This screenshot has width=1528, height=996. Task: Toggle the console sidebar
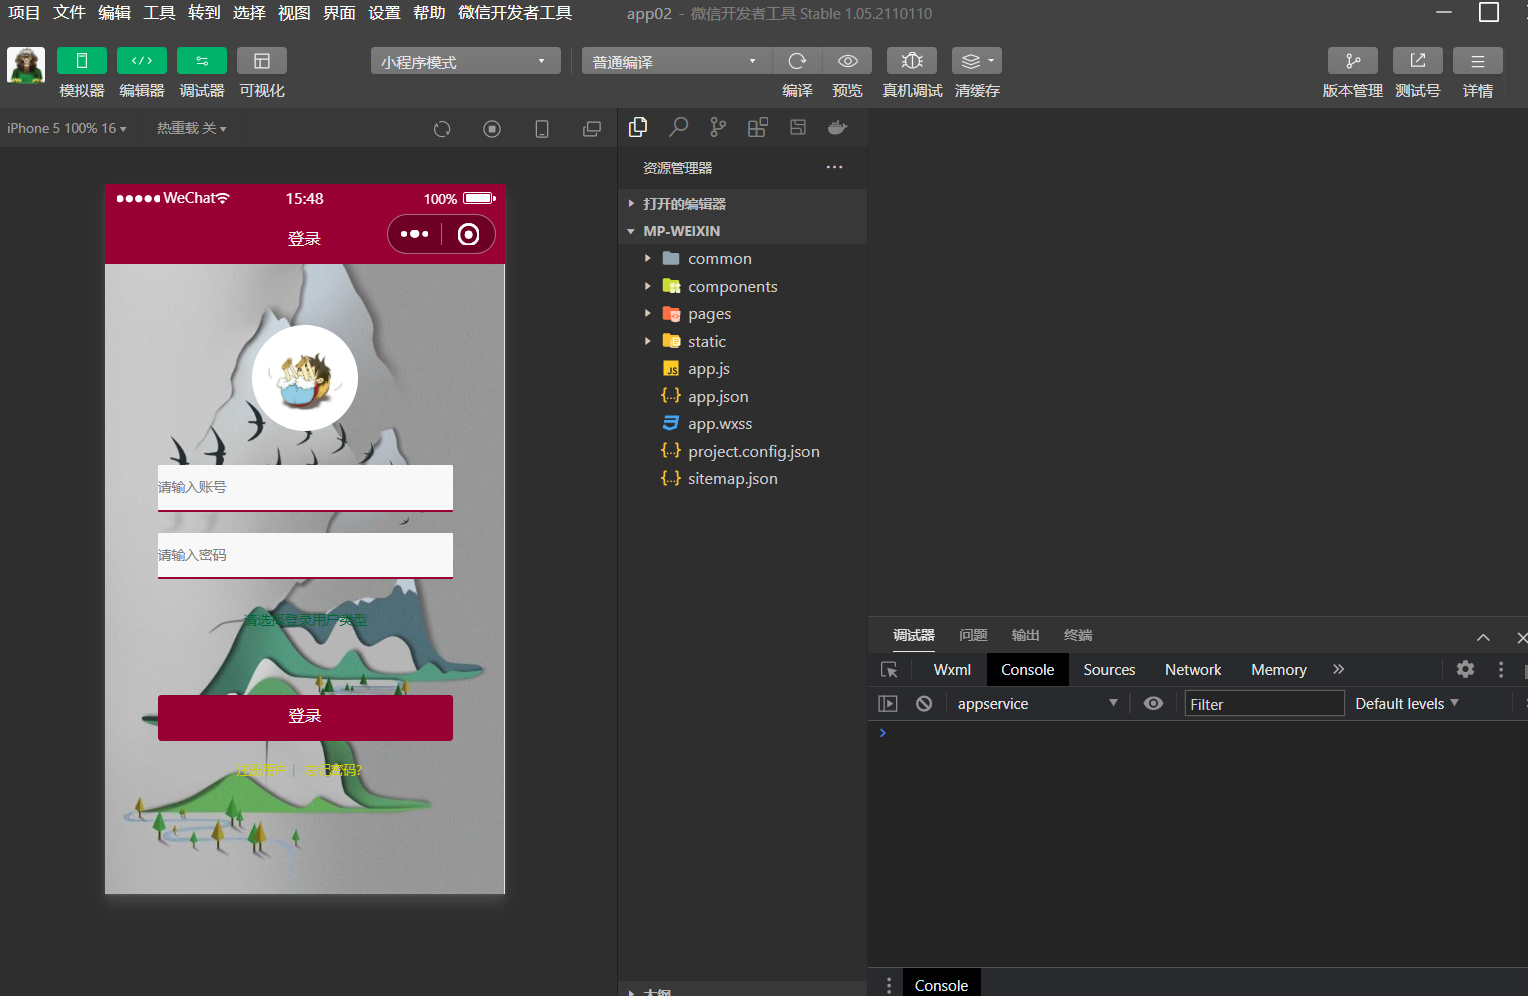tap(888, 704)
